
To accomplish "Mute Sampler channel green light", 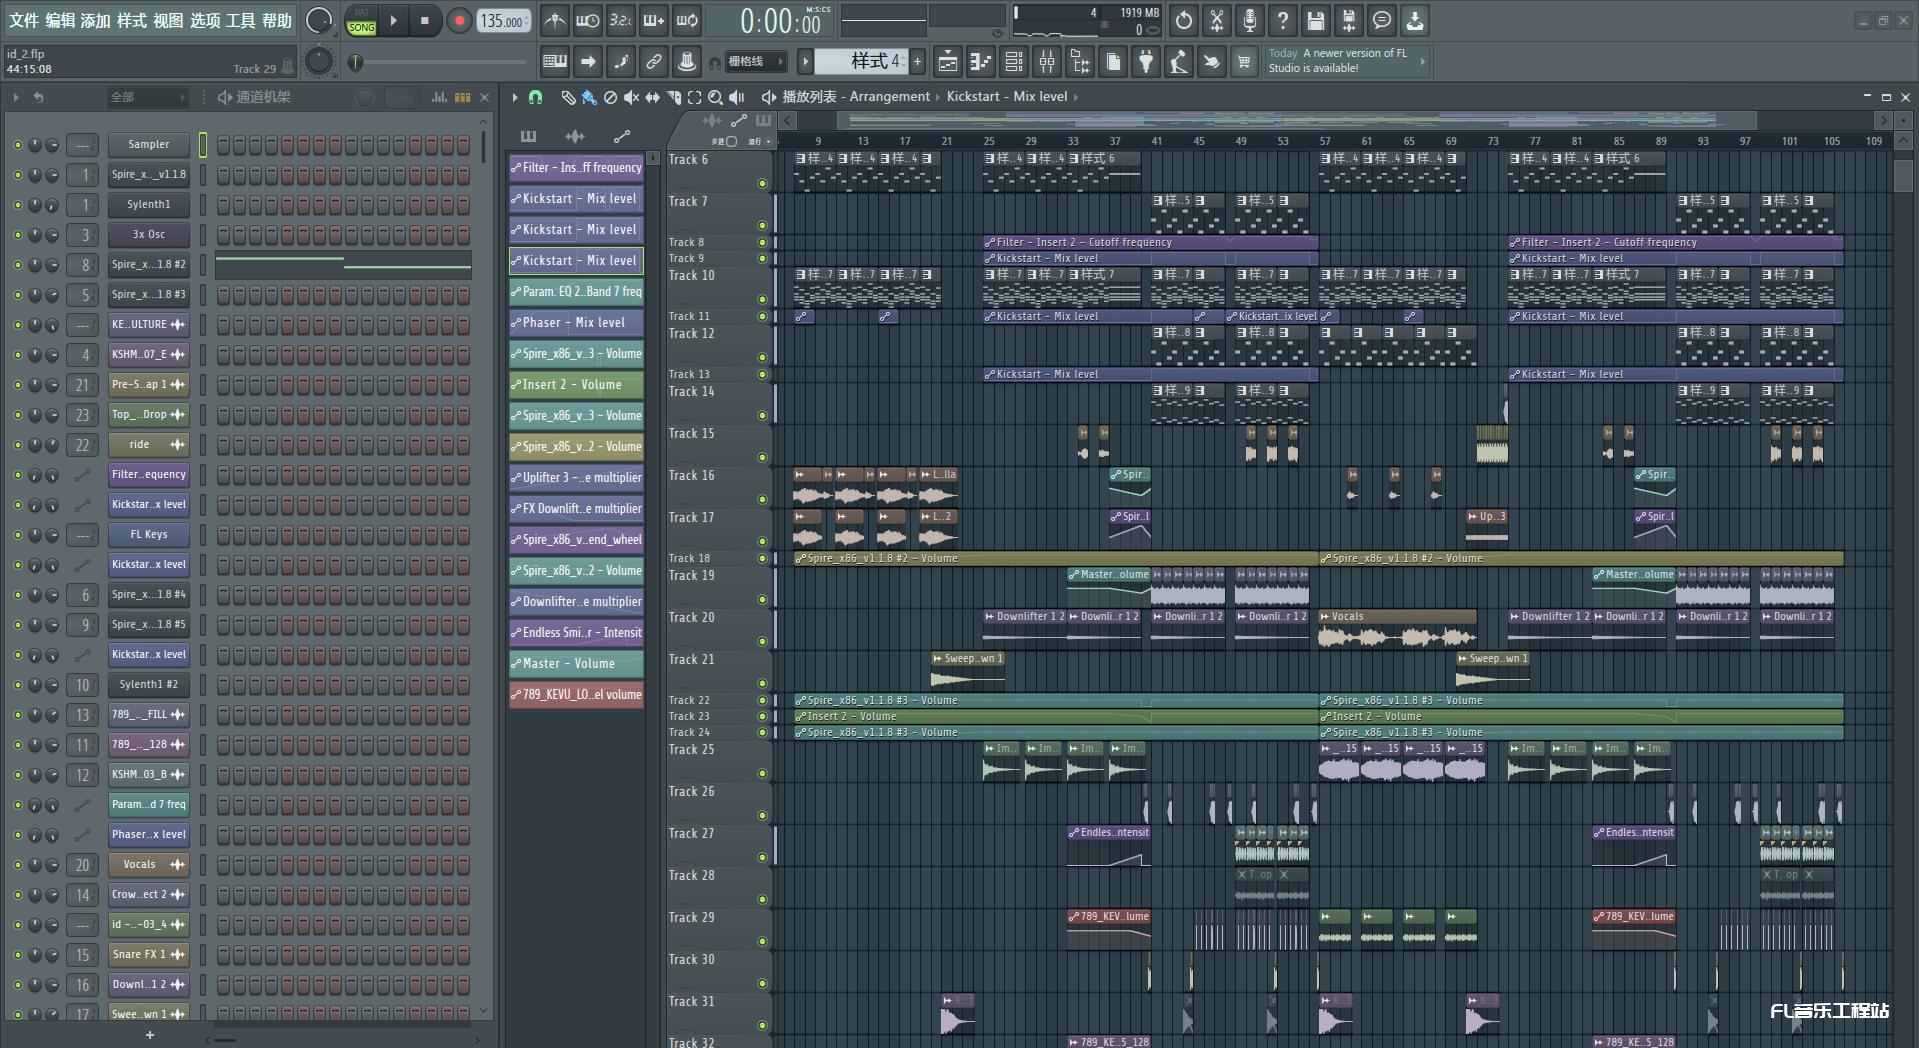I will (x=17, y=145).
